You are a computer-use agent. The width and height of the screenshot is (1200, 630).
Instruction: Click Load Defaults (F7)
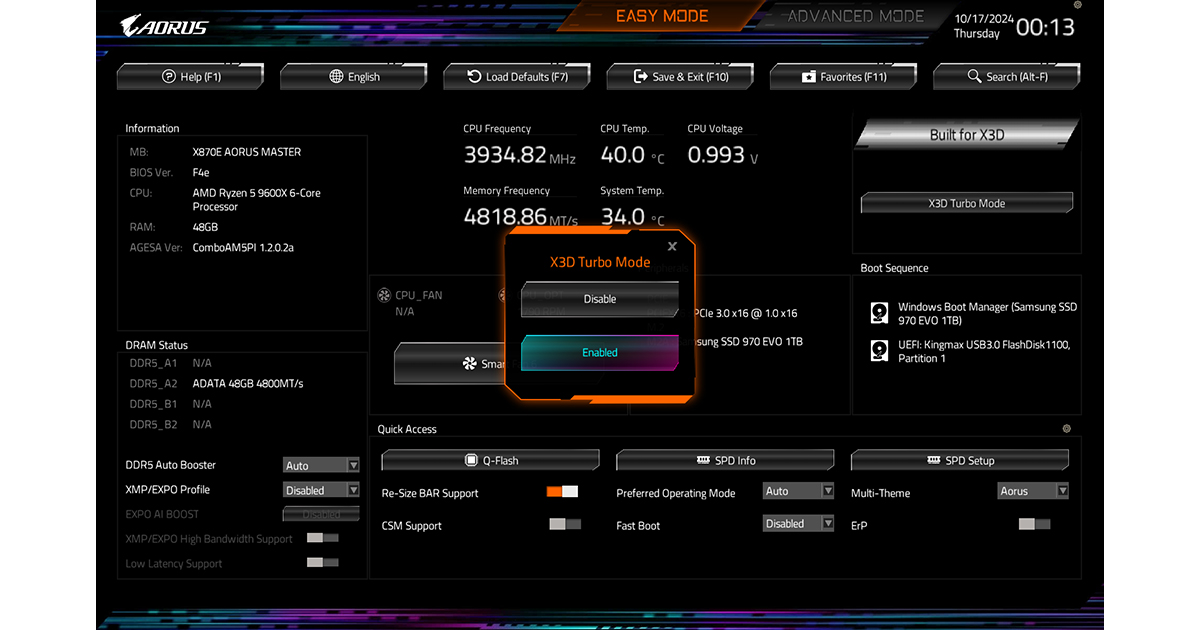click(x=518, y=77)
